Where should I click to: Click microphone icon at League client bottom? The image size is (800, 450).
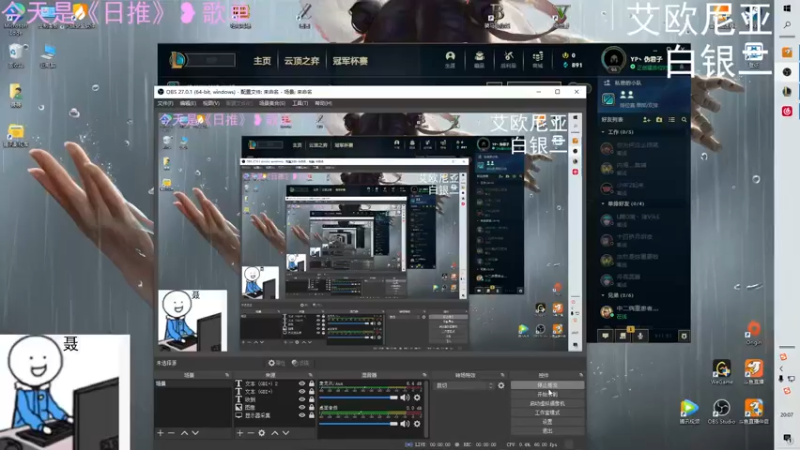(x=640, y=336)
